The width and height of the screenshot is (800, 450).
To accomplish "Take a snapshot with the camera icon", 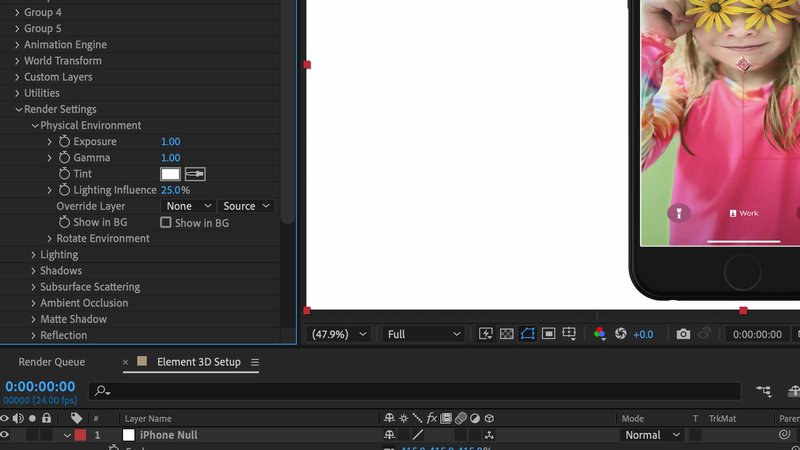I will [683, 334].
